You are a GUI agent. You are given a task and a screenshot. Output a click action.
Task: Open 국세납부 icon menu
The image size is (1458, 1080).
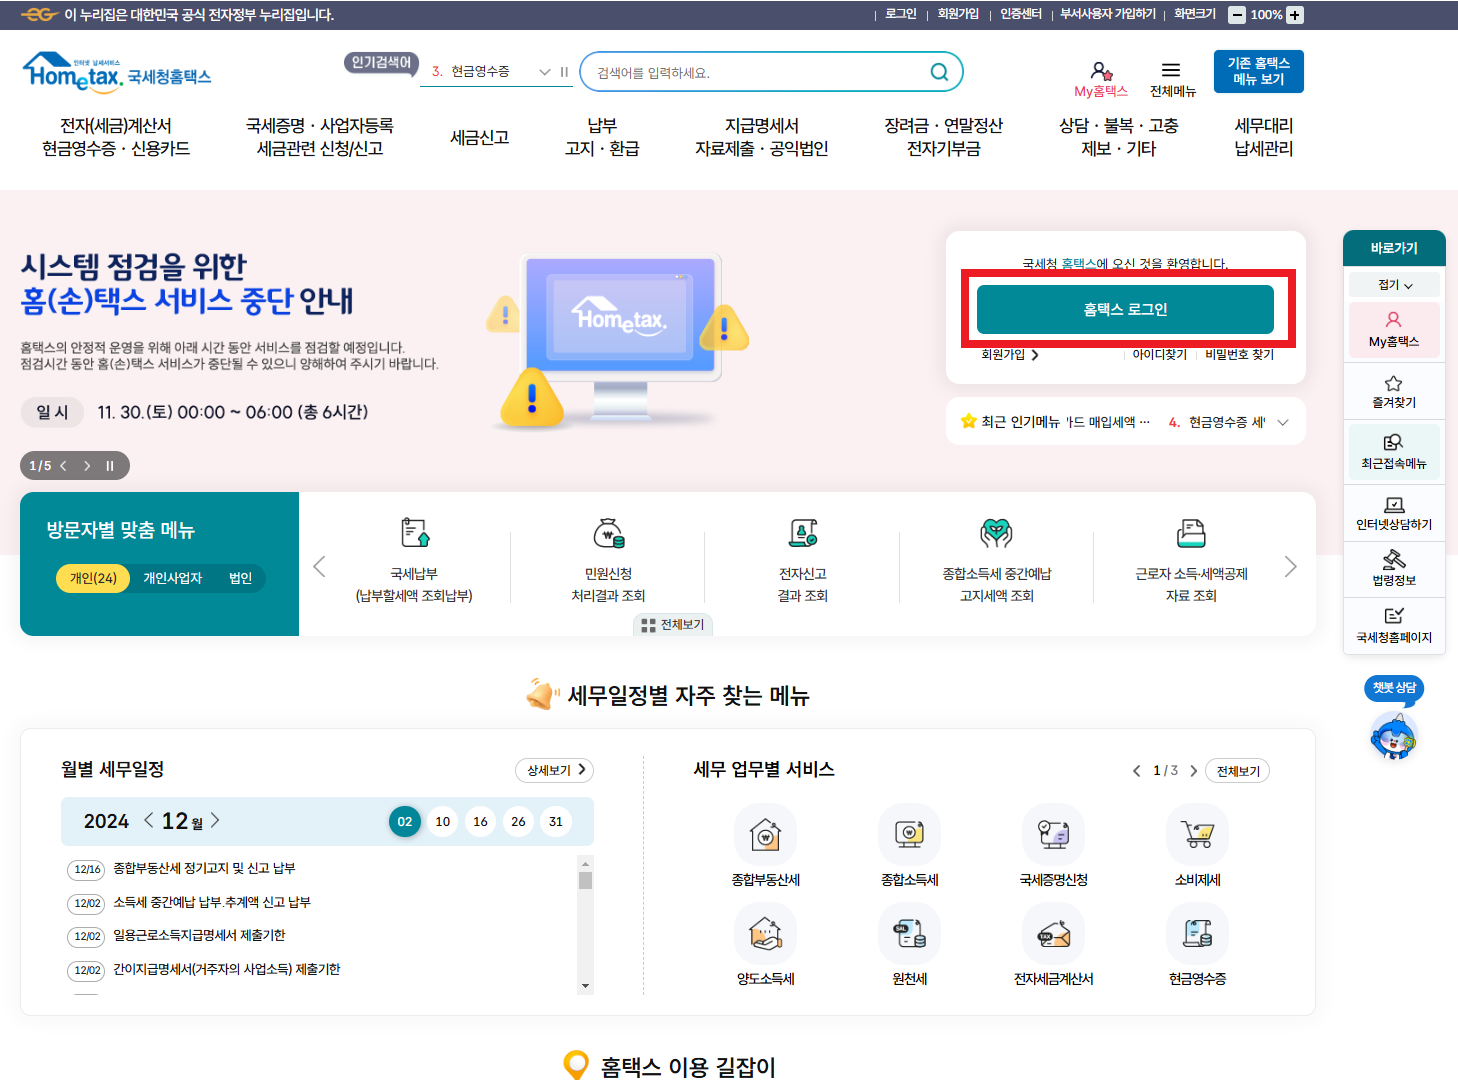(x=414, y=560)
